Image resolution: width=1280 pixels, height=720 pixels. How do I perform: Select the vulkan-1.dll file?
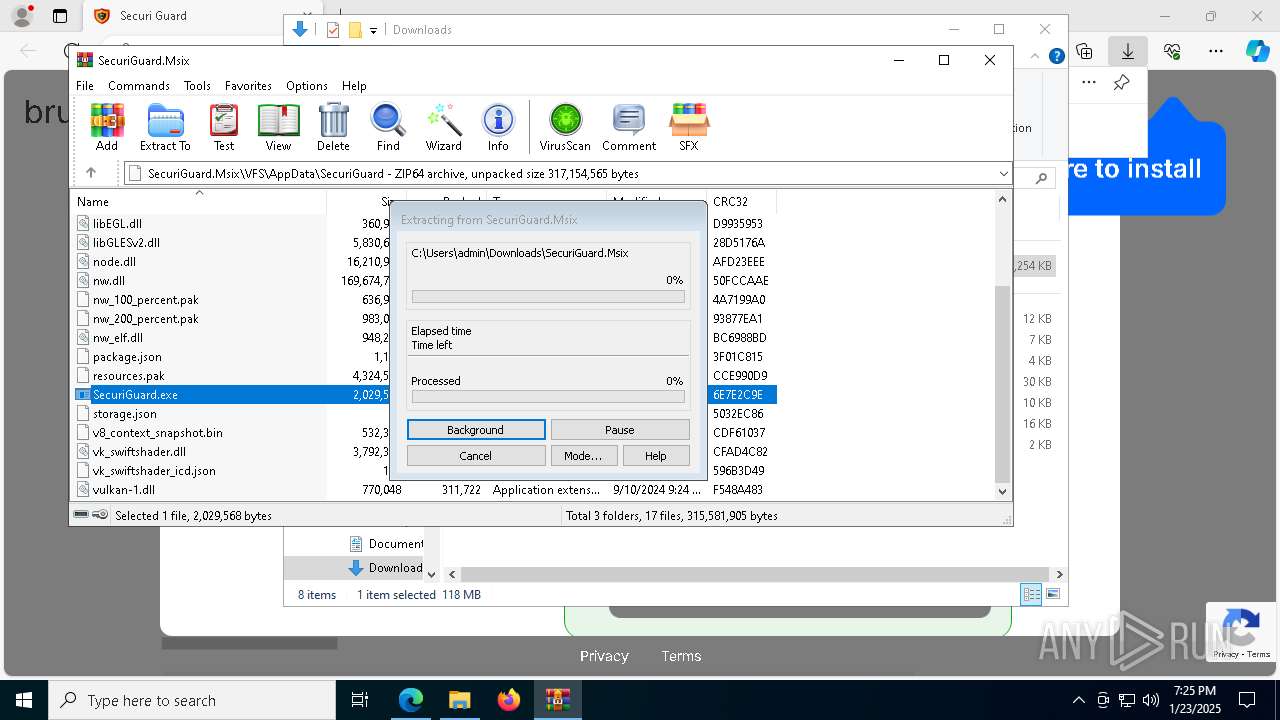(x=123, y=490)
